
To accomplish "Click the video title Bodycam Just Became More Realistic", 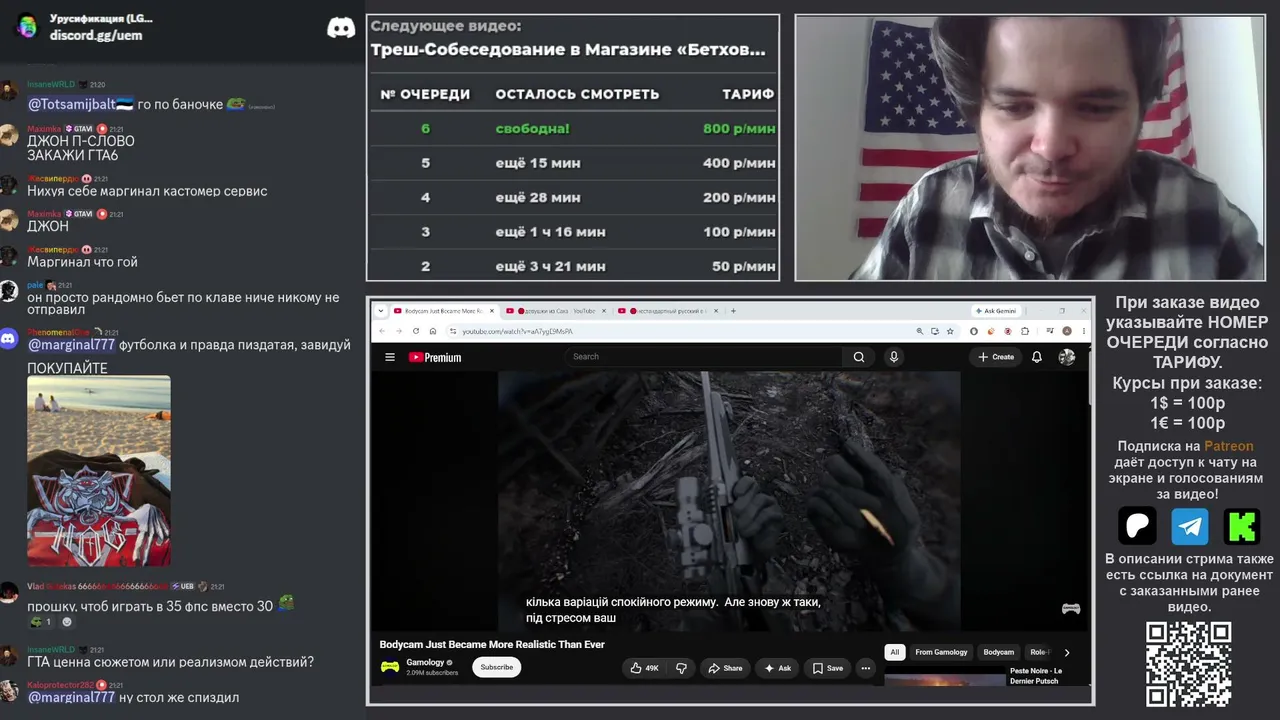I will click(x=492, y=645).
